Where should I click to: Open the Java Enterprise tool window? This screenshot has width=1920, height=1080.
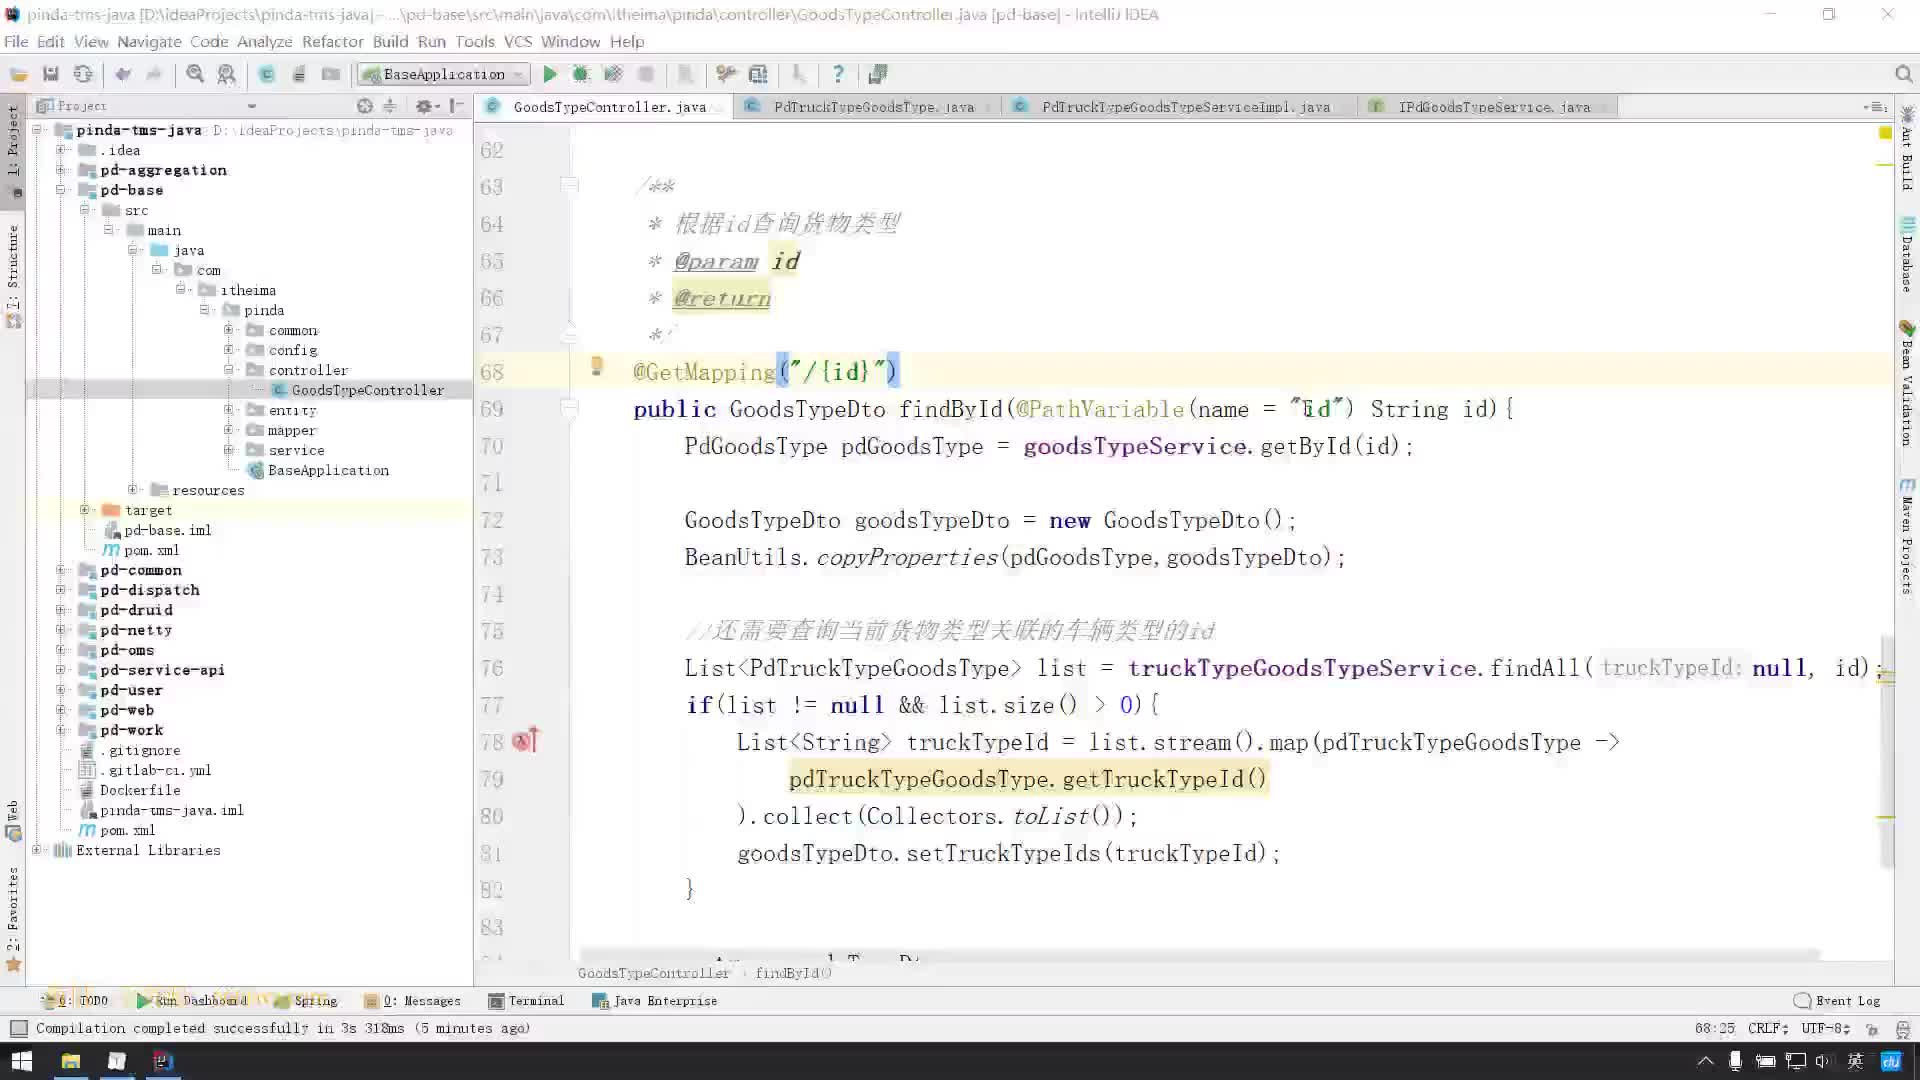(655, 1000)
